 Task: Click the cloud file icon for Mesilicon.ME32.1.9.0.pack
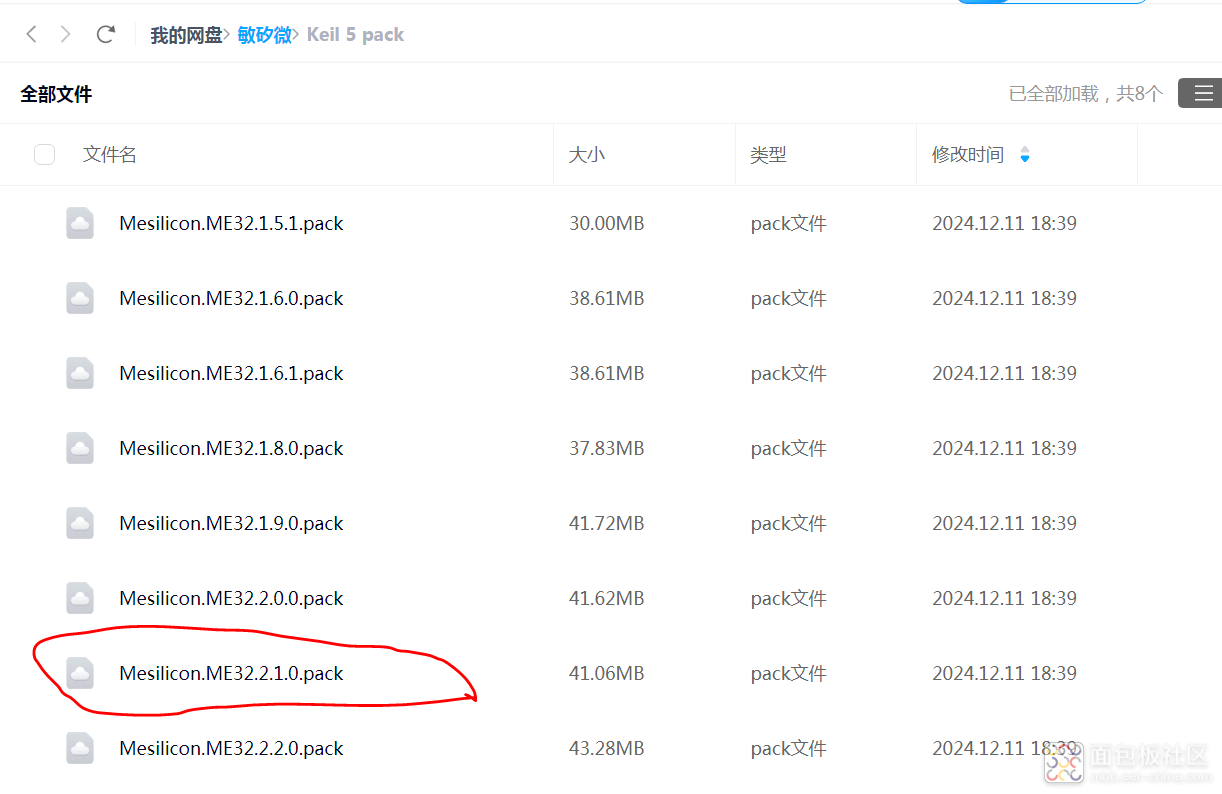(x=80, y=523)
